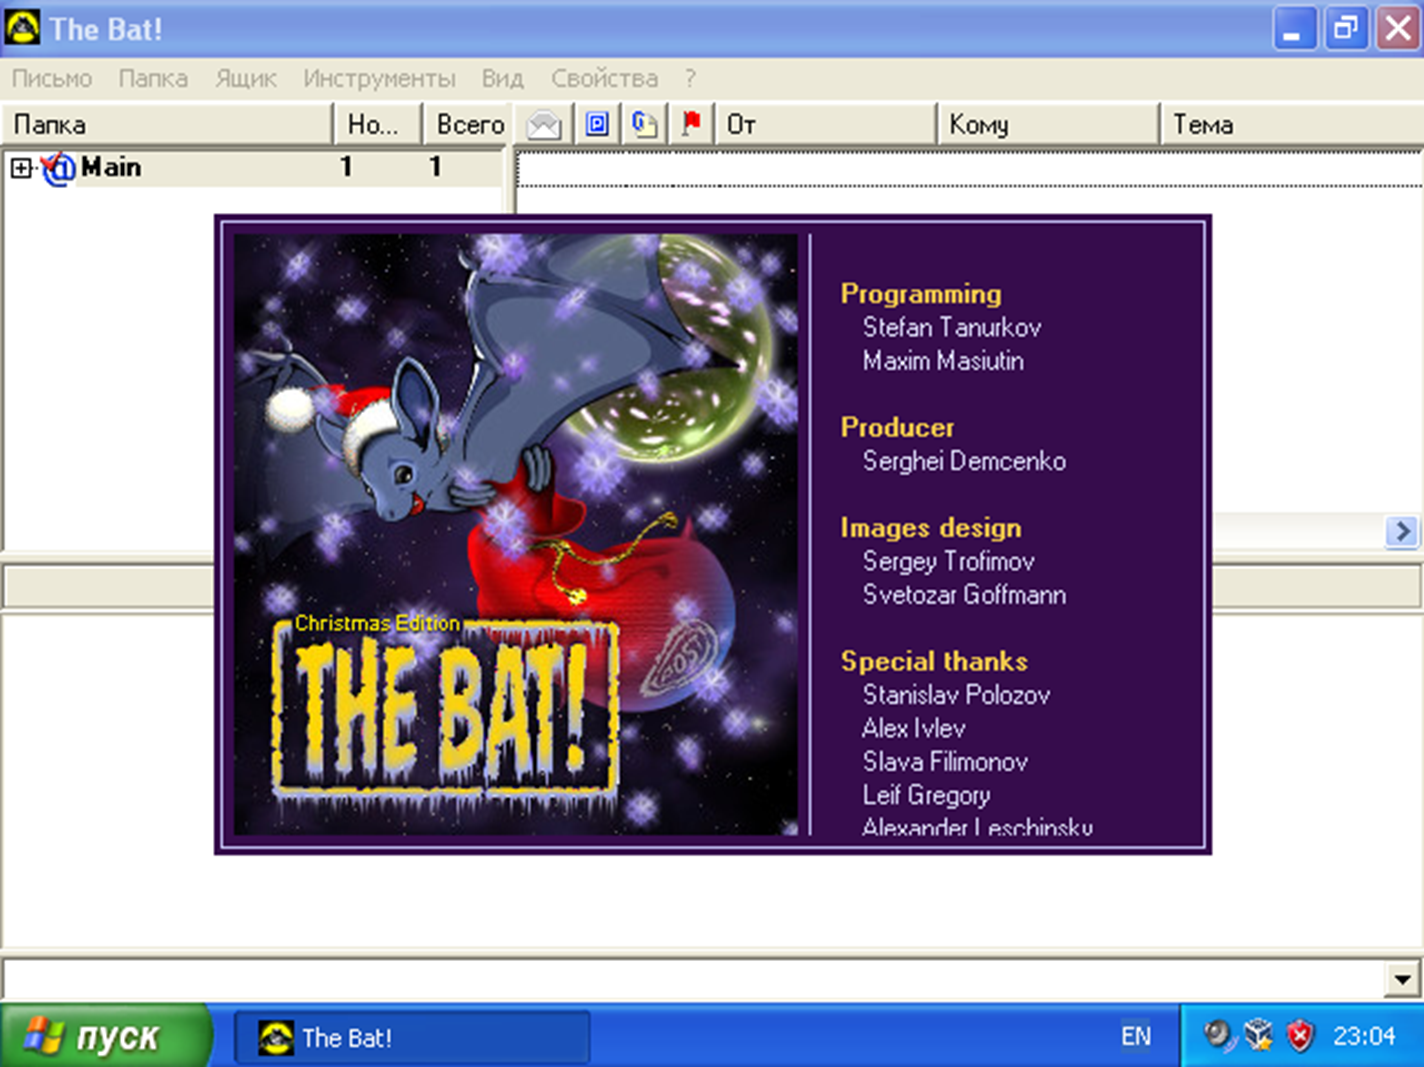1424x1067 pixels.
Task: Open the Инструменты menu
Action: coord(378,78)
